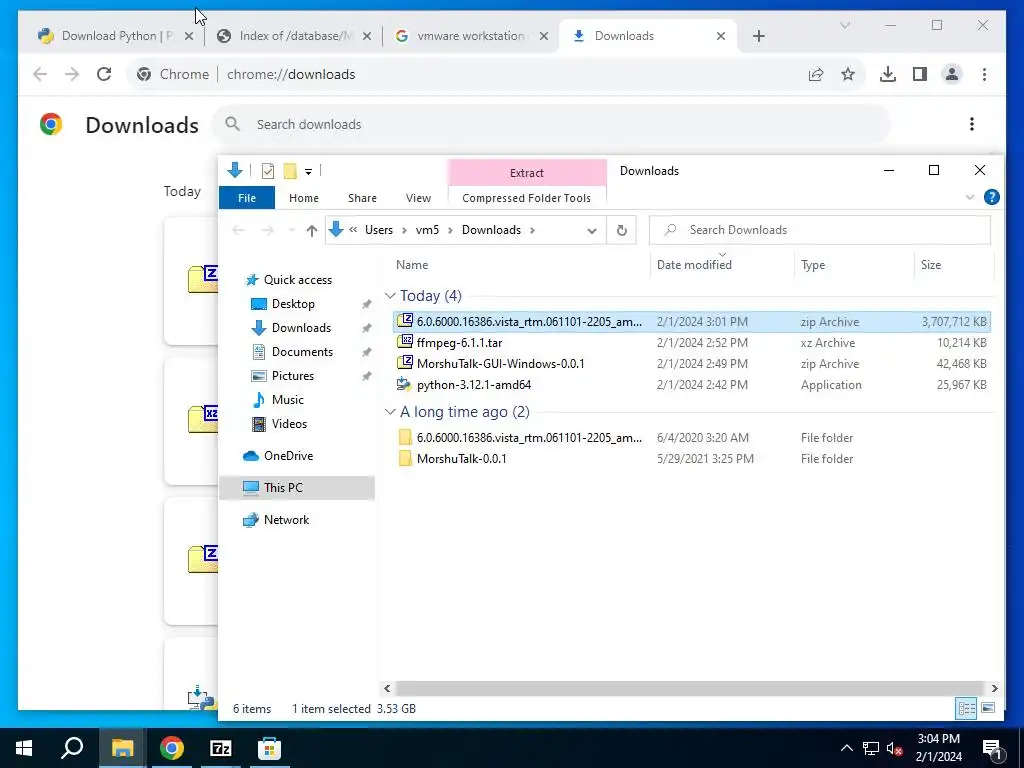Open the Compressed Folder Tools tab
This screenshot has width=1024, height=768.
coord(526,198)
